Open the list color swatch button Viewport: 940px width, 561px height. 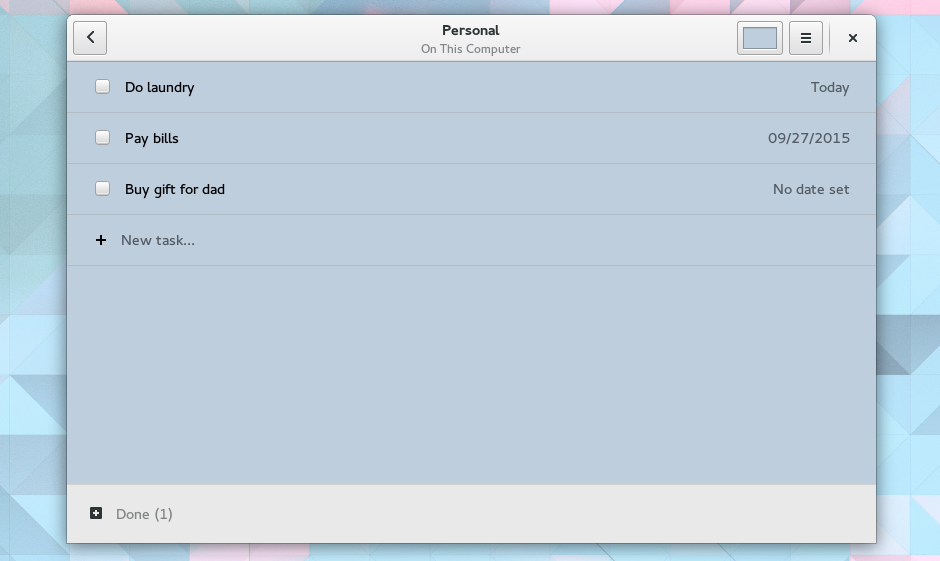pos(760,38)
